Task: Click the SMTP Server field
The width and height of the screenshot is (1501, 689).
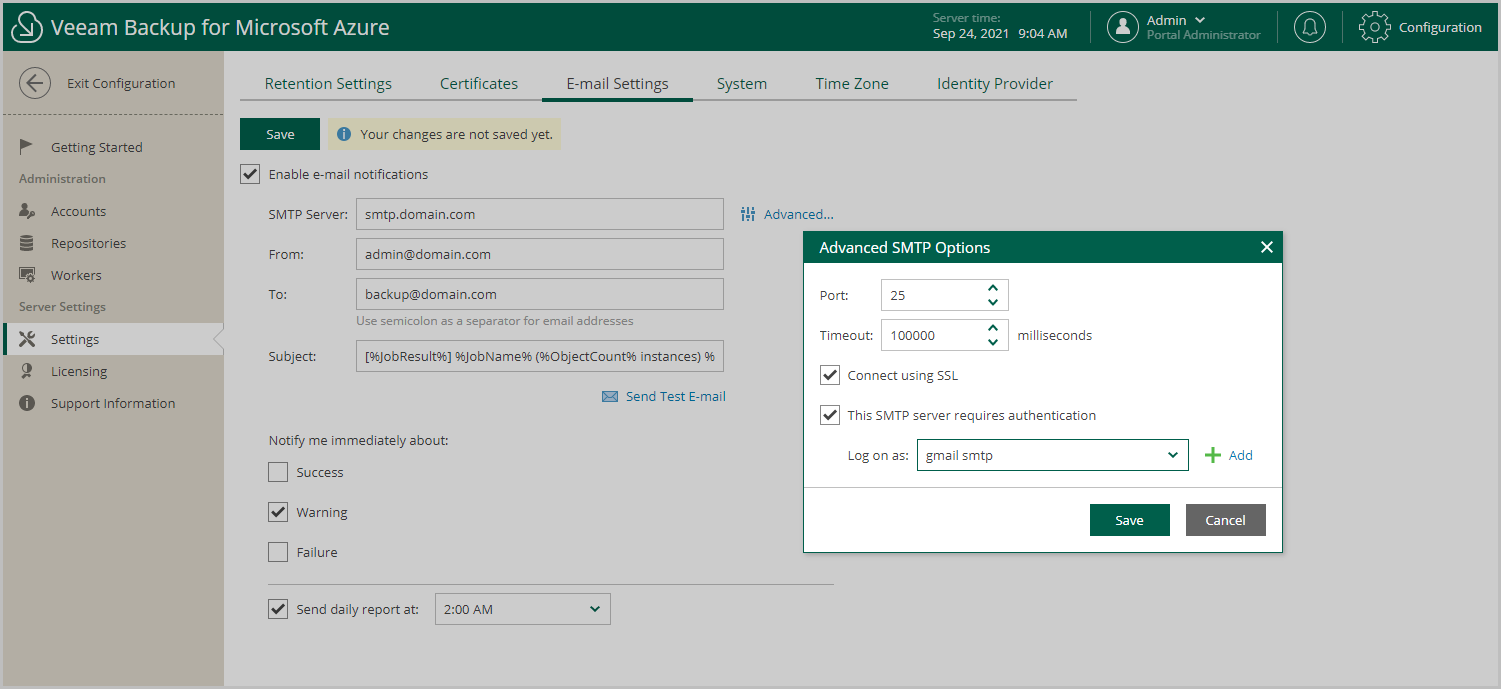Action: [540, 214]
